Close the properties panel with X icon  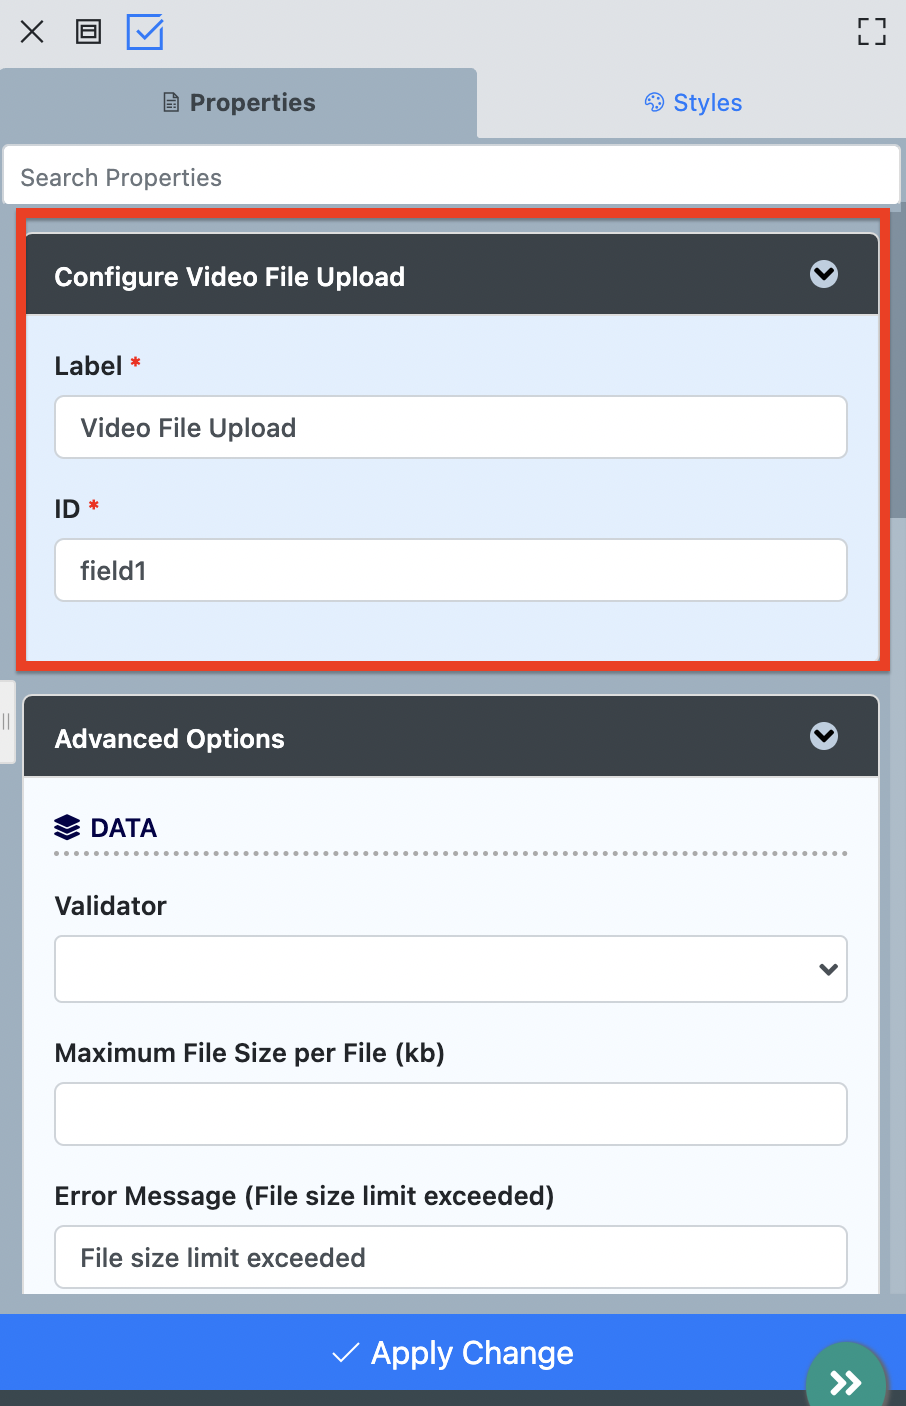(32, 32)
